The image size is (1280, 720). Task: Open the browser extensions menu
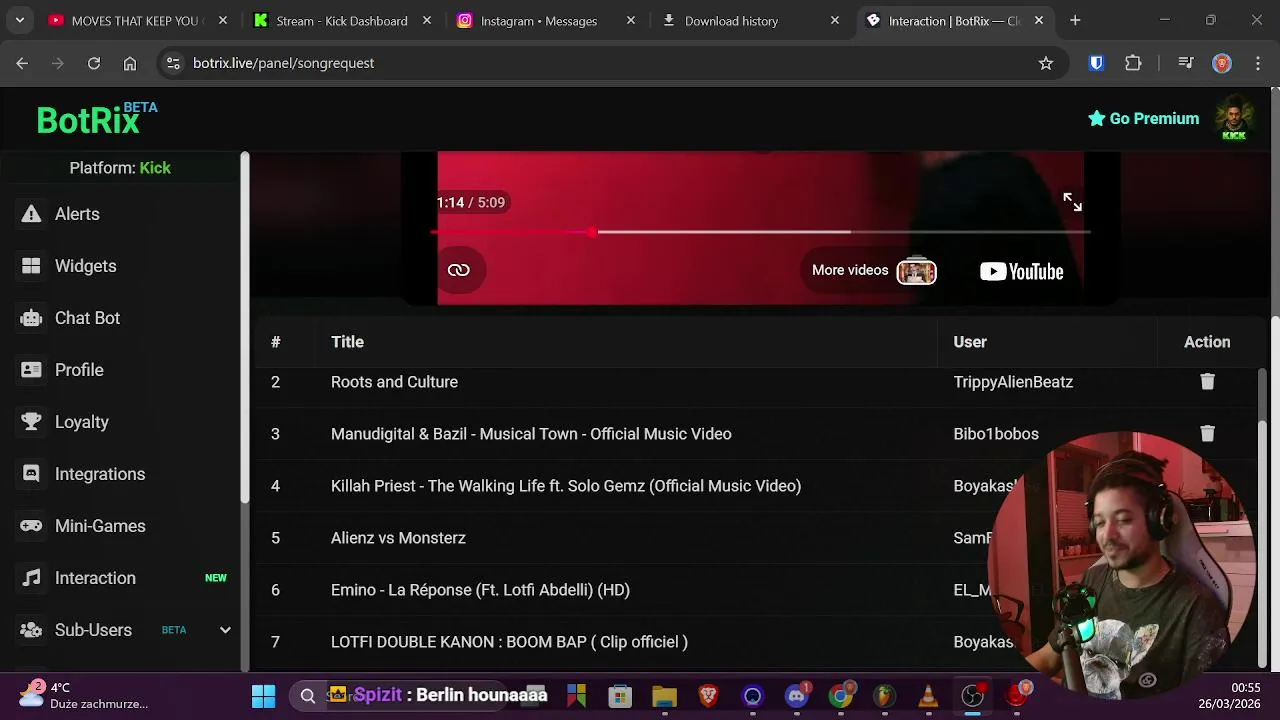1133,63
